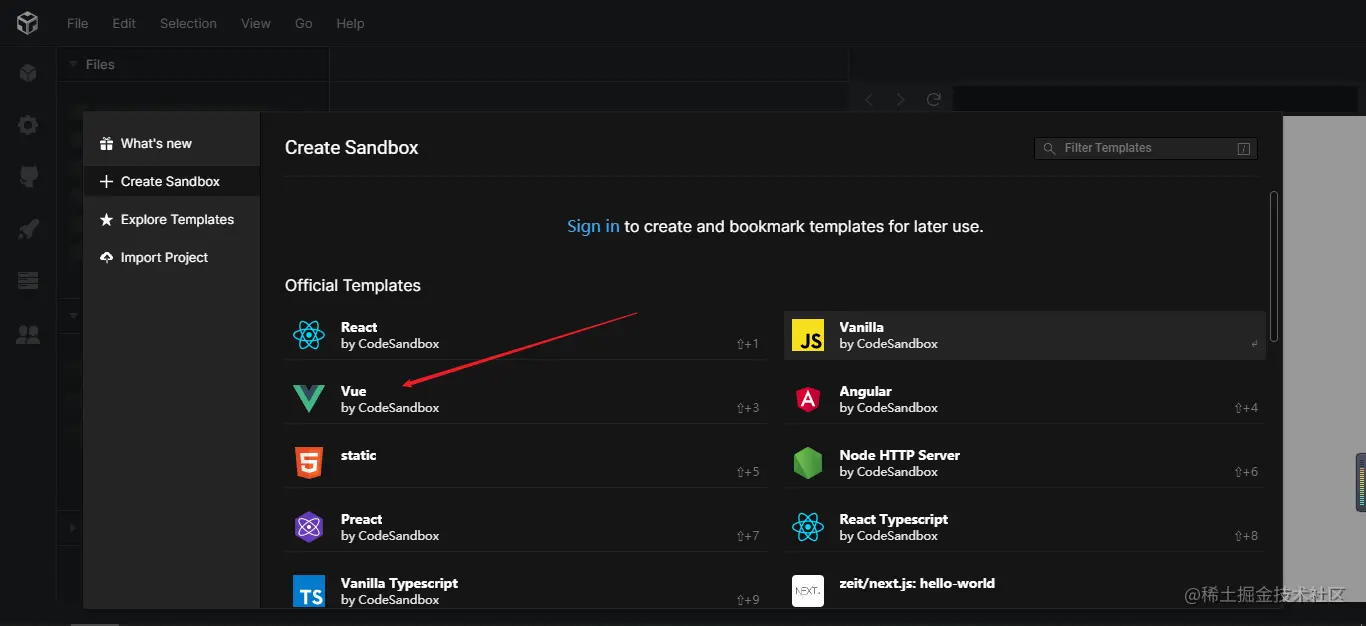
Task: Click the Angular template logo
Action: tap(808, 399)
